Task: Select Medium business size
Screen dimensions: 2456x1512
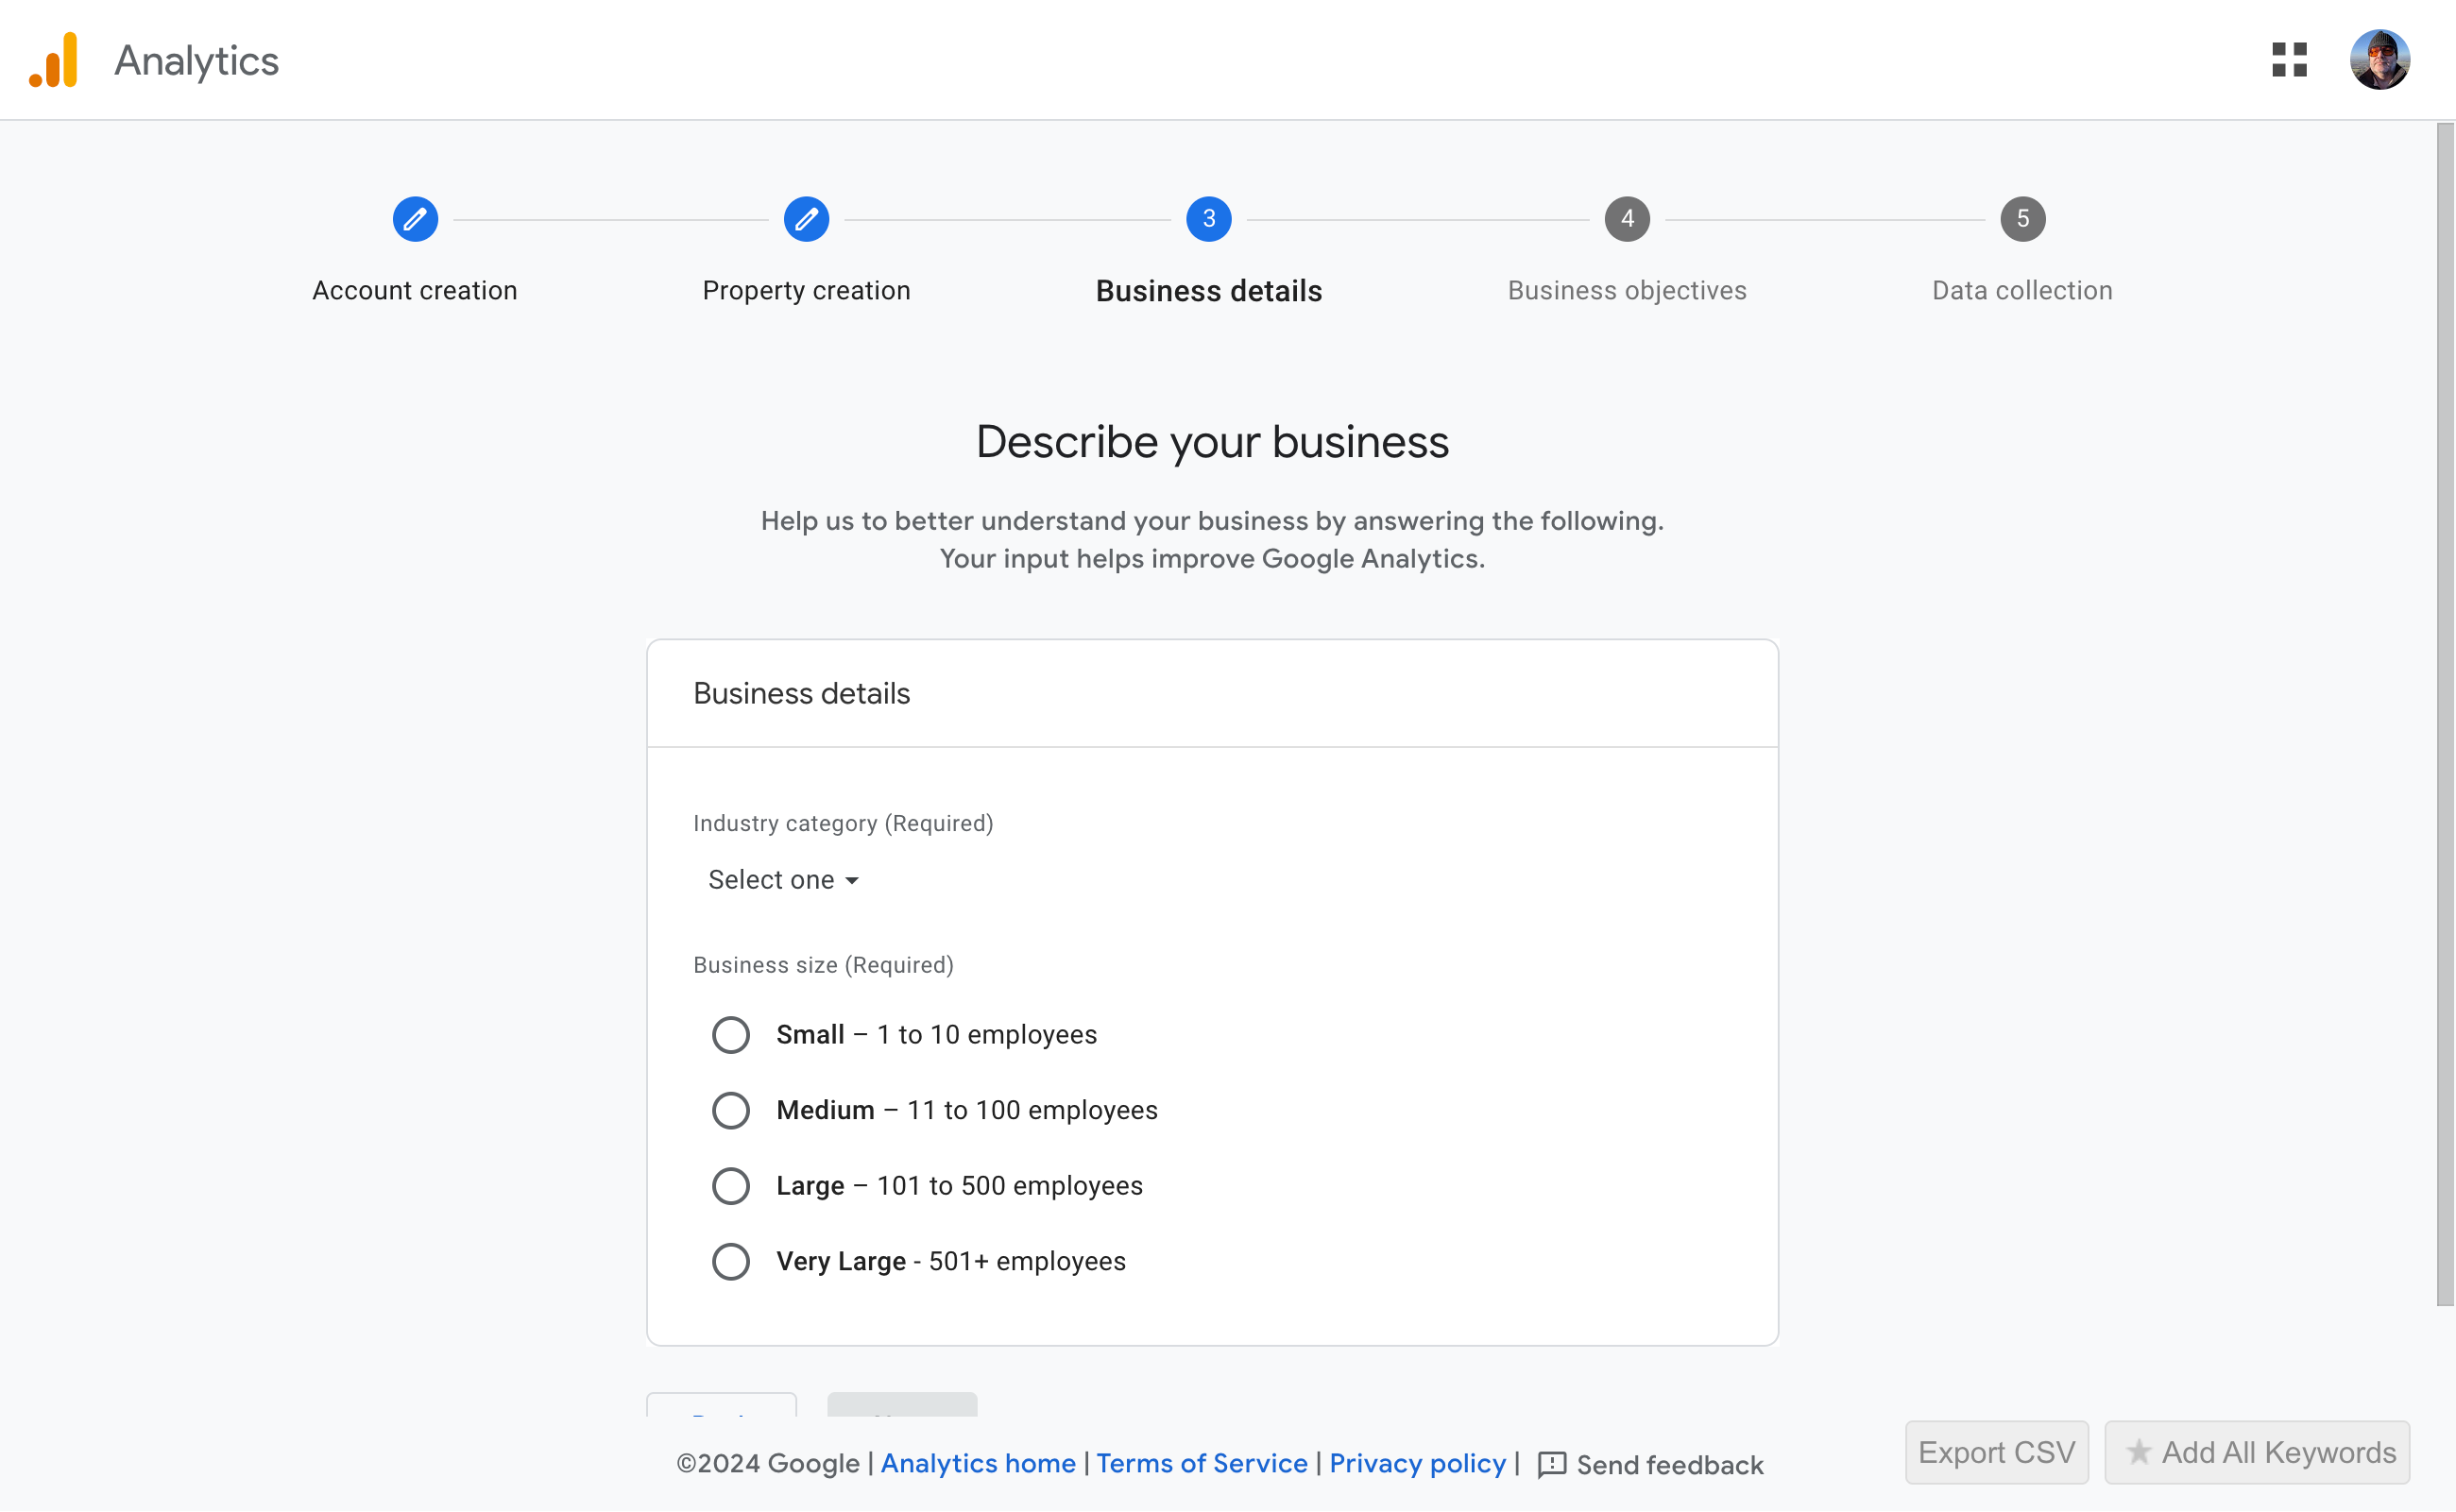Action: [x=731, y=1110]
